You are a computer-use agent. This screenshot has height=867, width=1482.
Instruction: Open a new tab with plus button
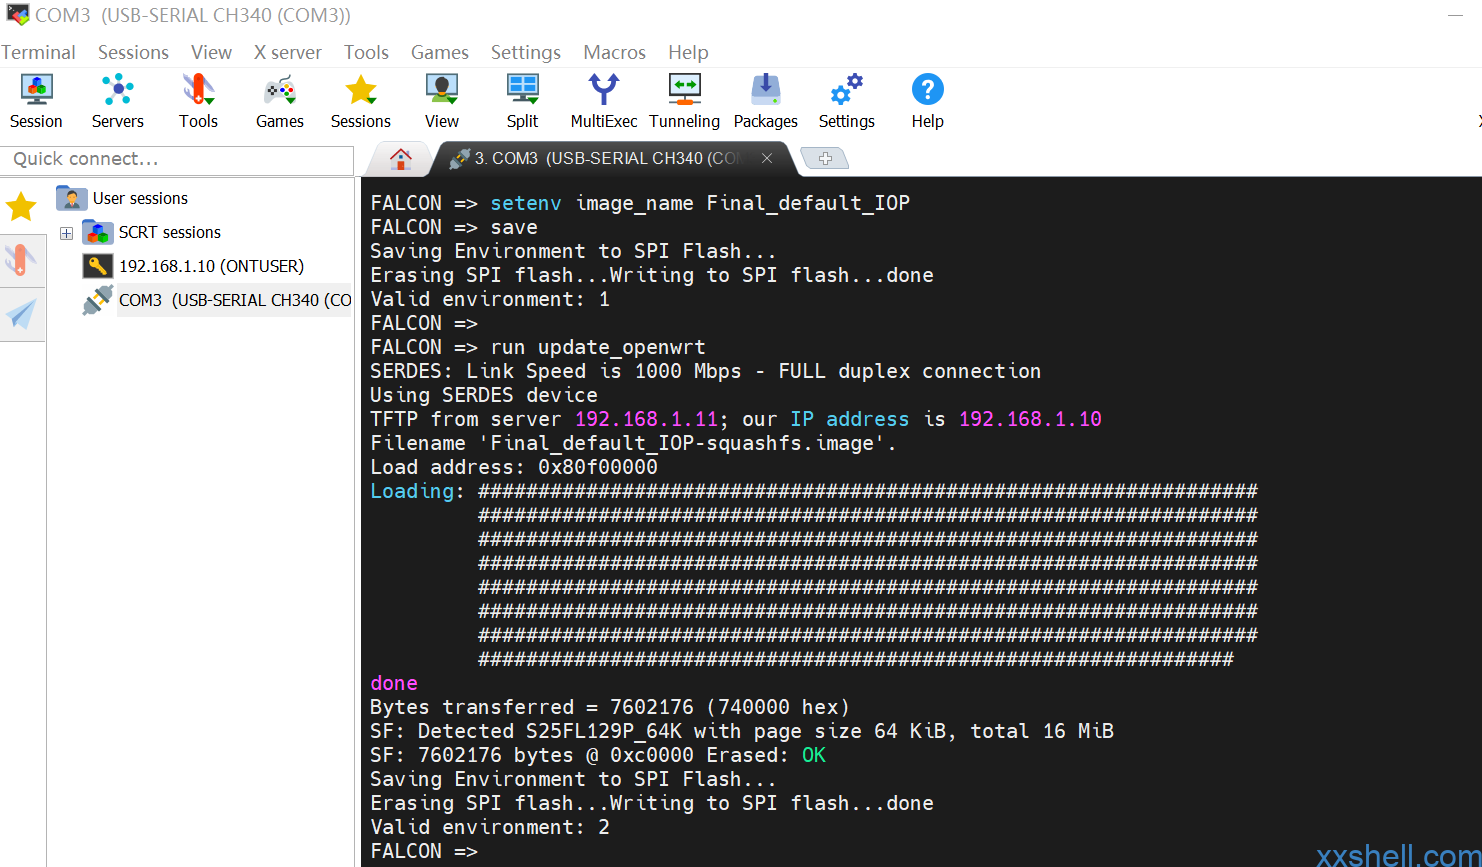pos(825,159)
